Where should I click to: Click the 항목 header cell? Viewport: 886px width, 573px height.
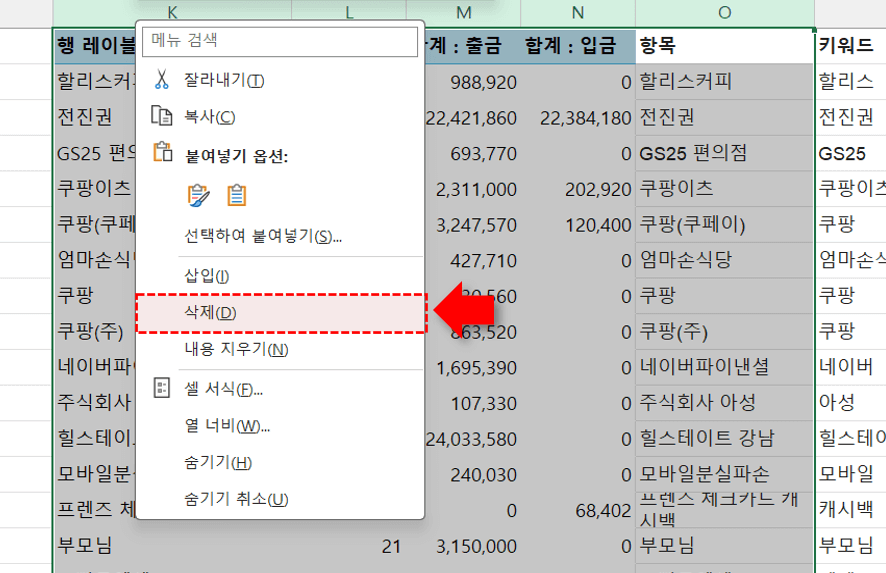click(724, 45)
